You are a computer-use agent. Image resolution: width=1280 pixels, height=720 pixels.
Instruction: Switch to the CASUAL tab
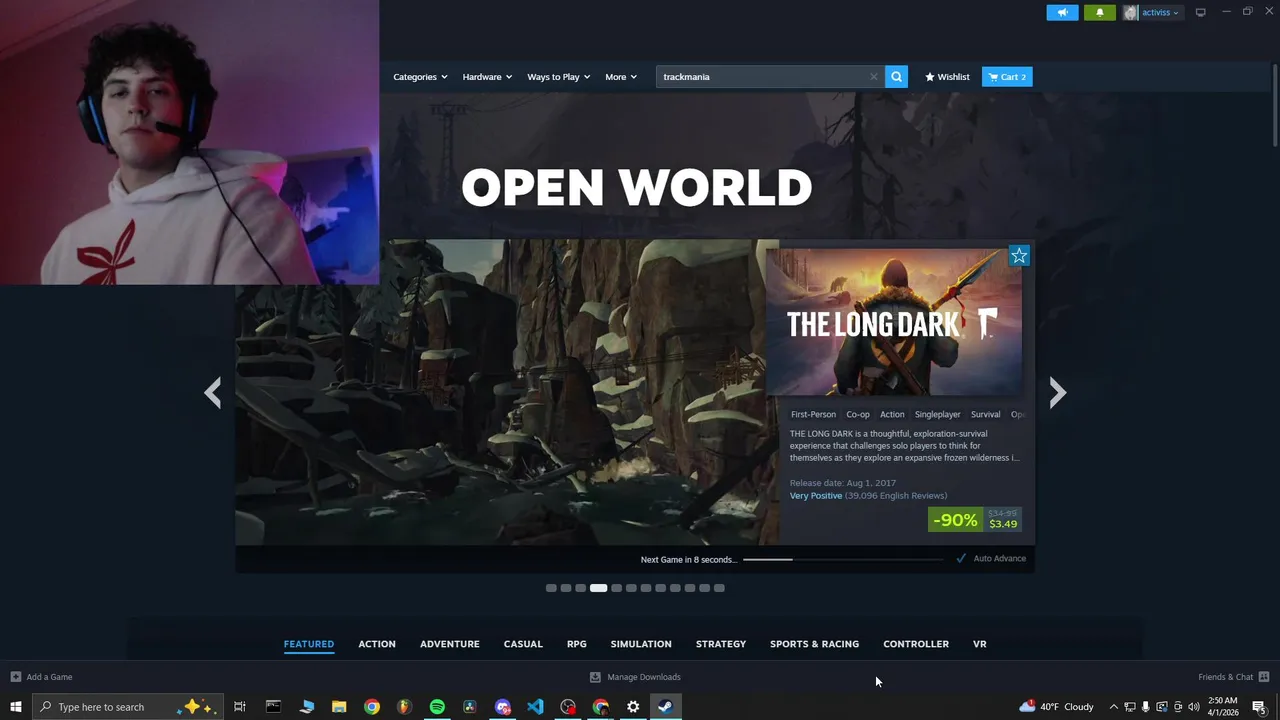523,644
